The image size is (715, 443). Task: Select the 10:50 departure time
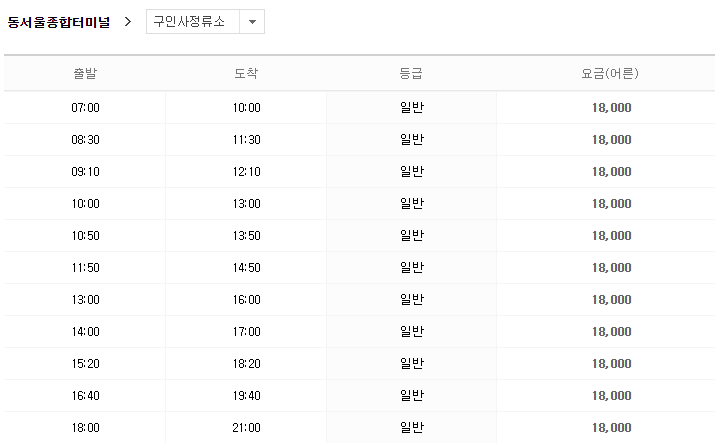pyautogui.click(x=85, y=236)
